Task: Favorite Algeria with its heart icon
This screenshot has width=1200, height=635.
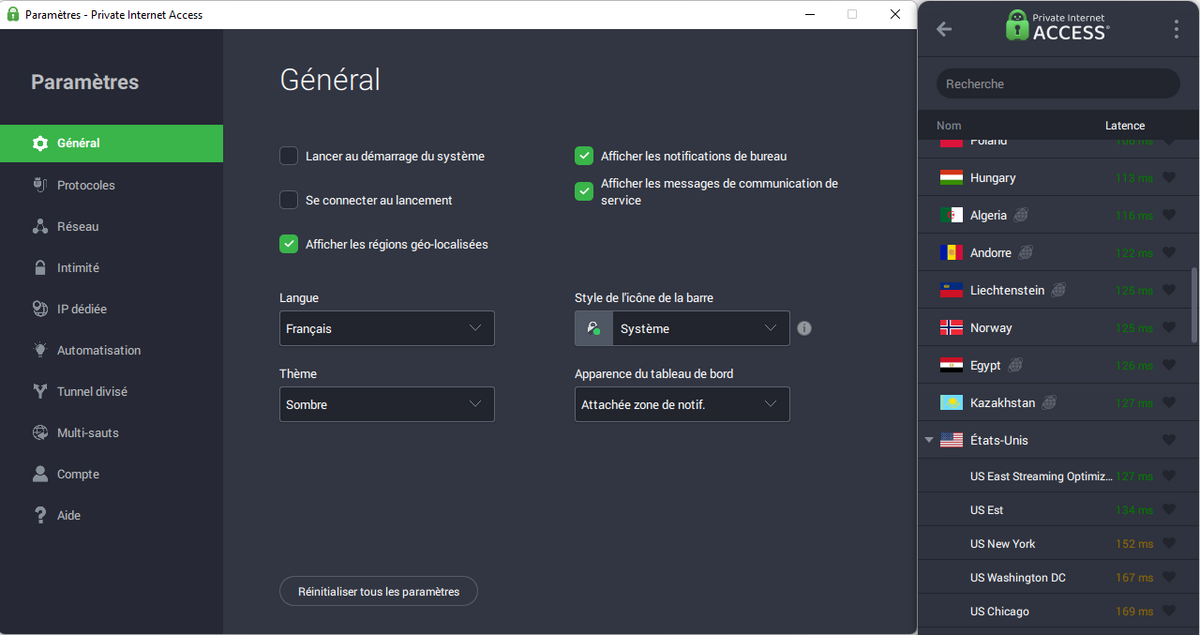Action: 1168,215
